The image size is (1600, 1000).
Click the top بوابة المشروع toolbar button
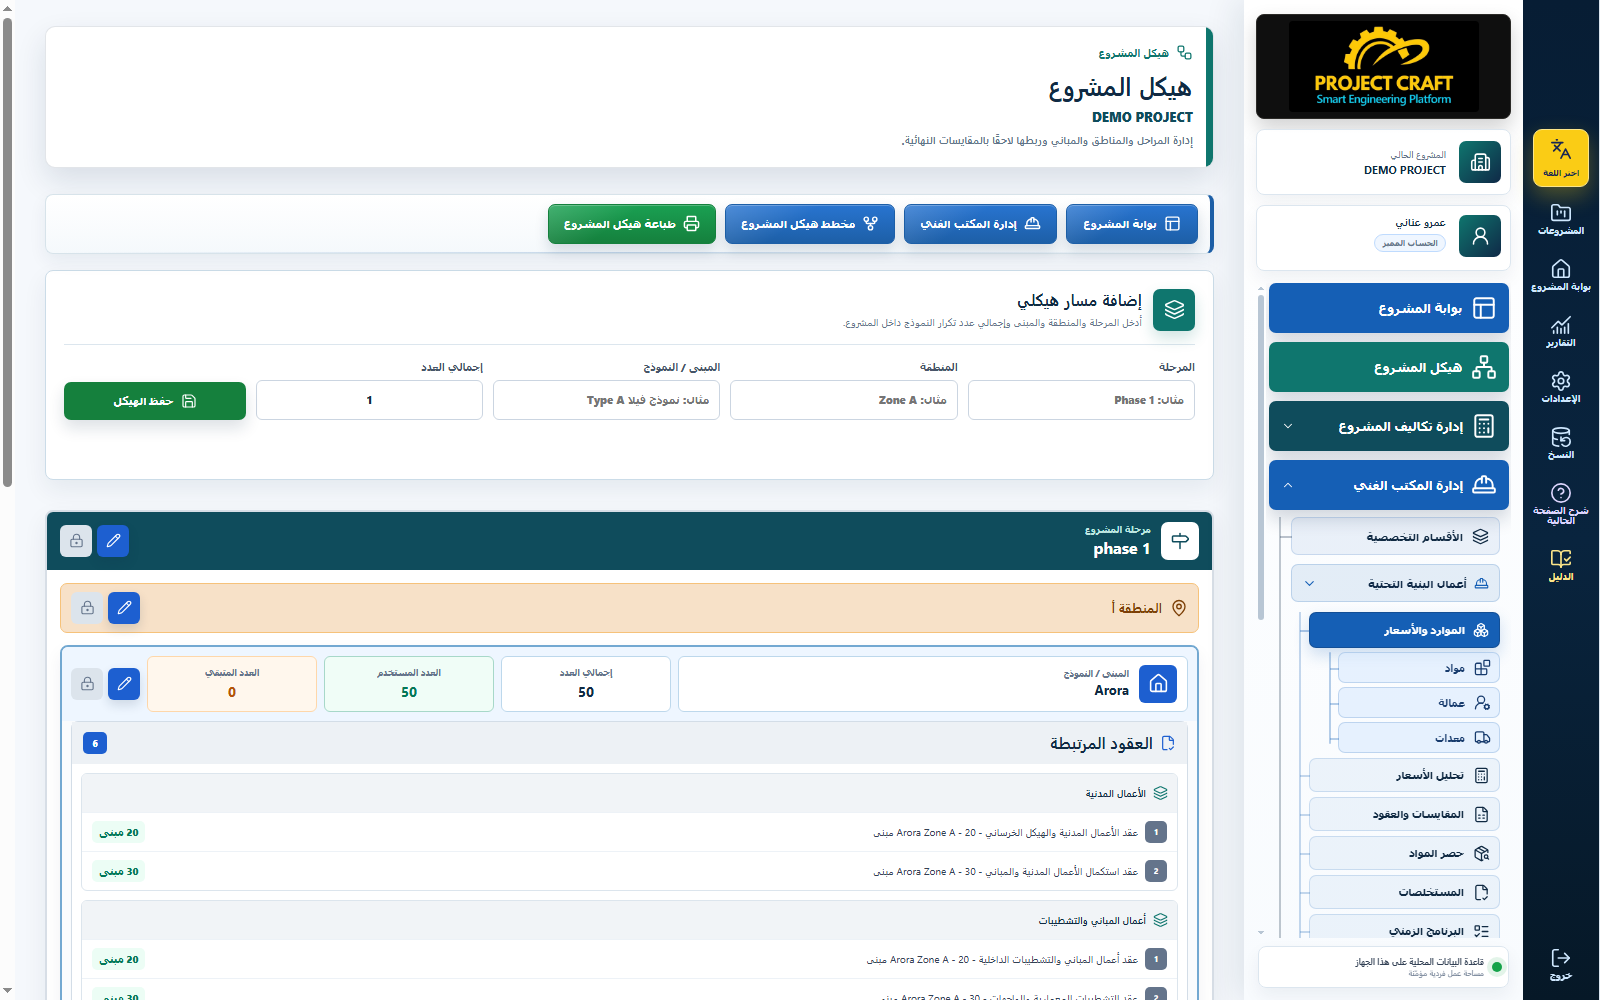pyautogui.click(x=1131, y=224)
